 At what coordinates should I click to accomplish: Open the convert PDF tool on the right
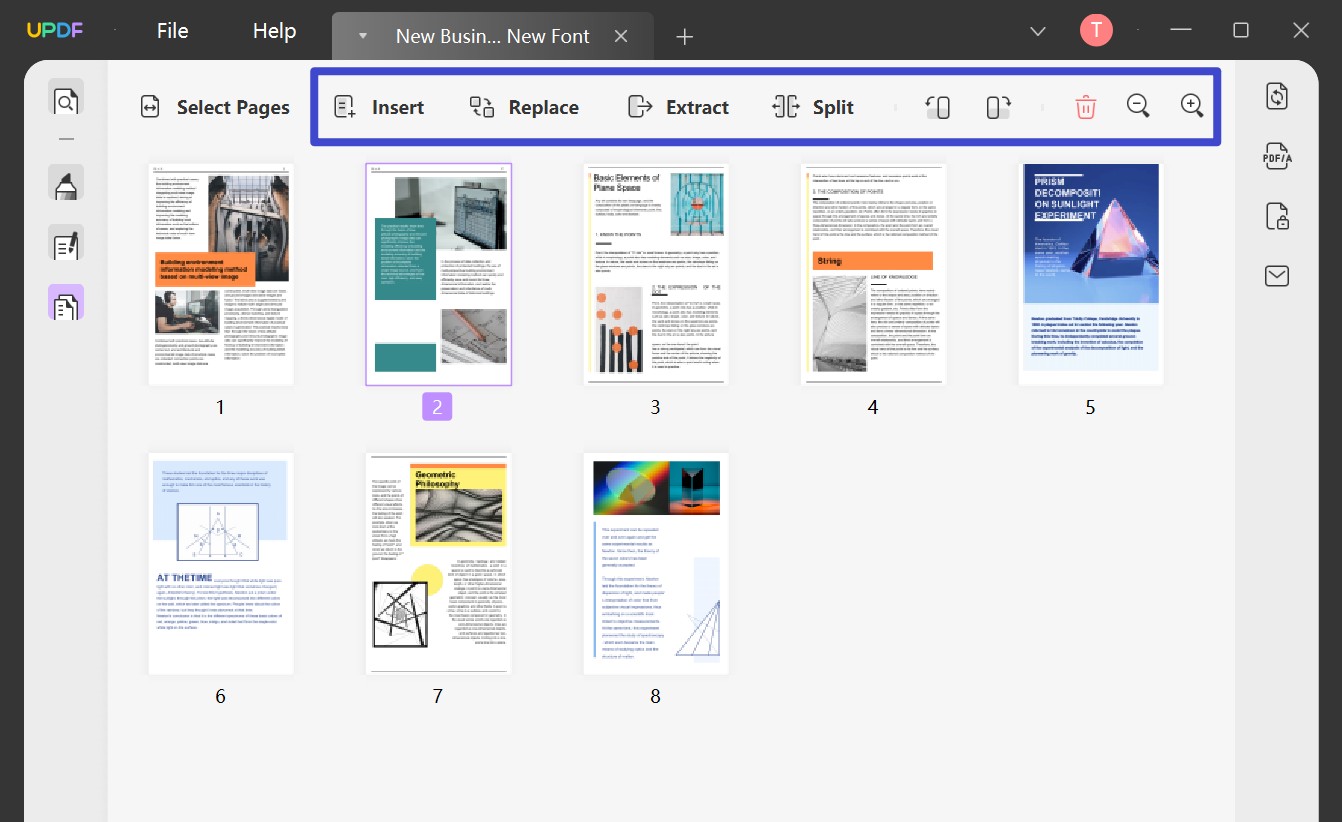1277,96
